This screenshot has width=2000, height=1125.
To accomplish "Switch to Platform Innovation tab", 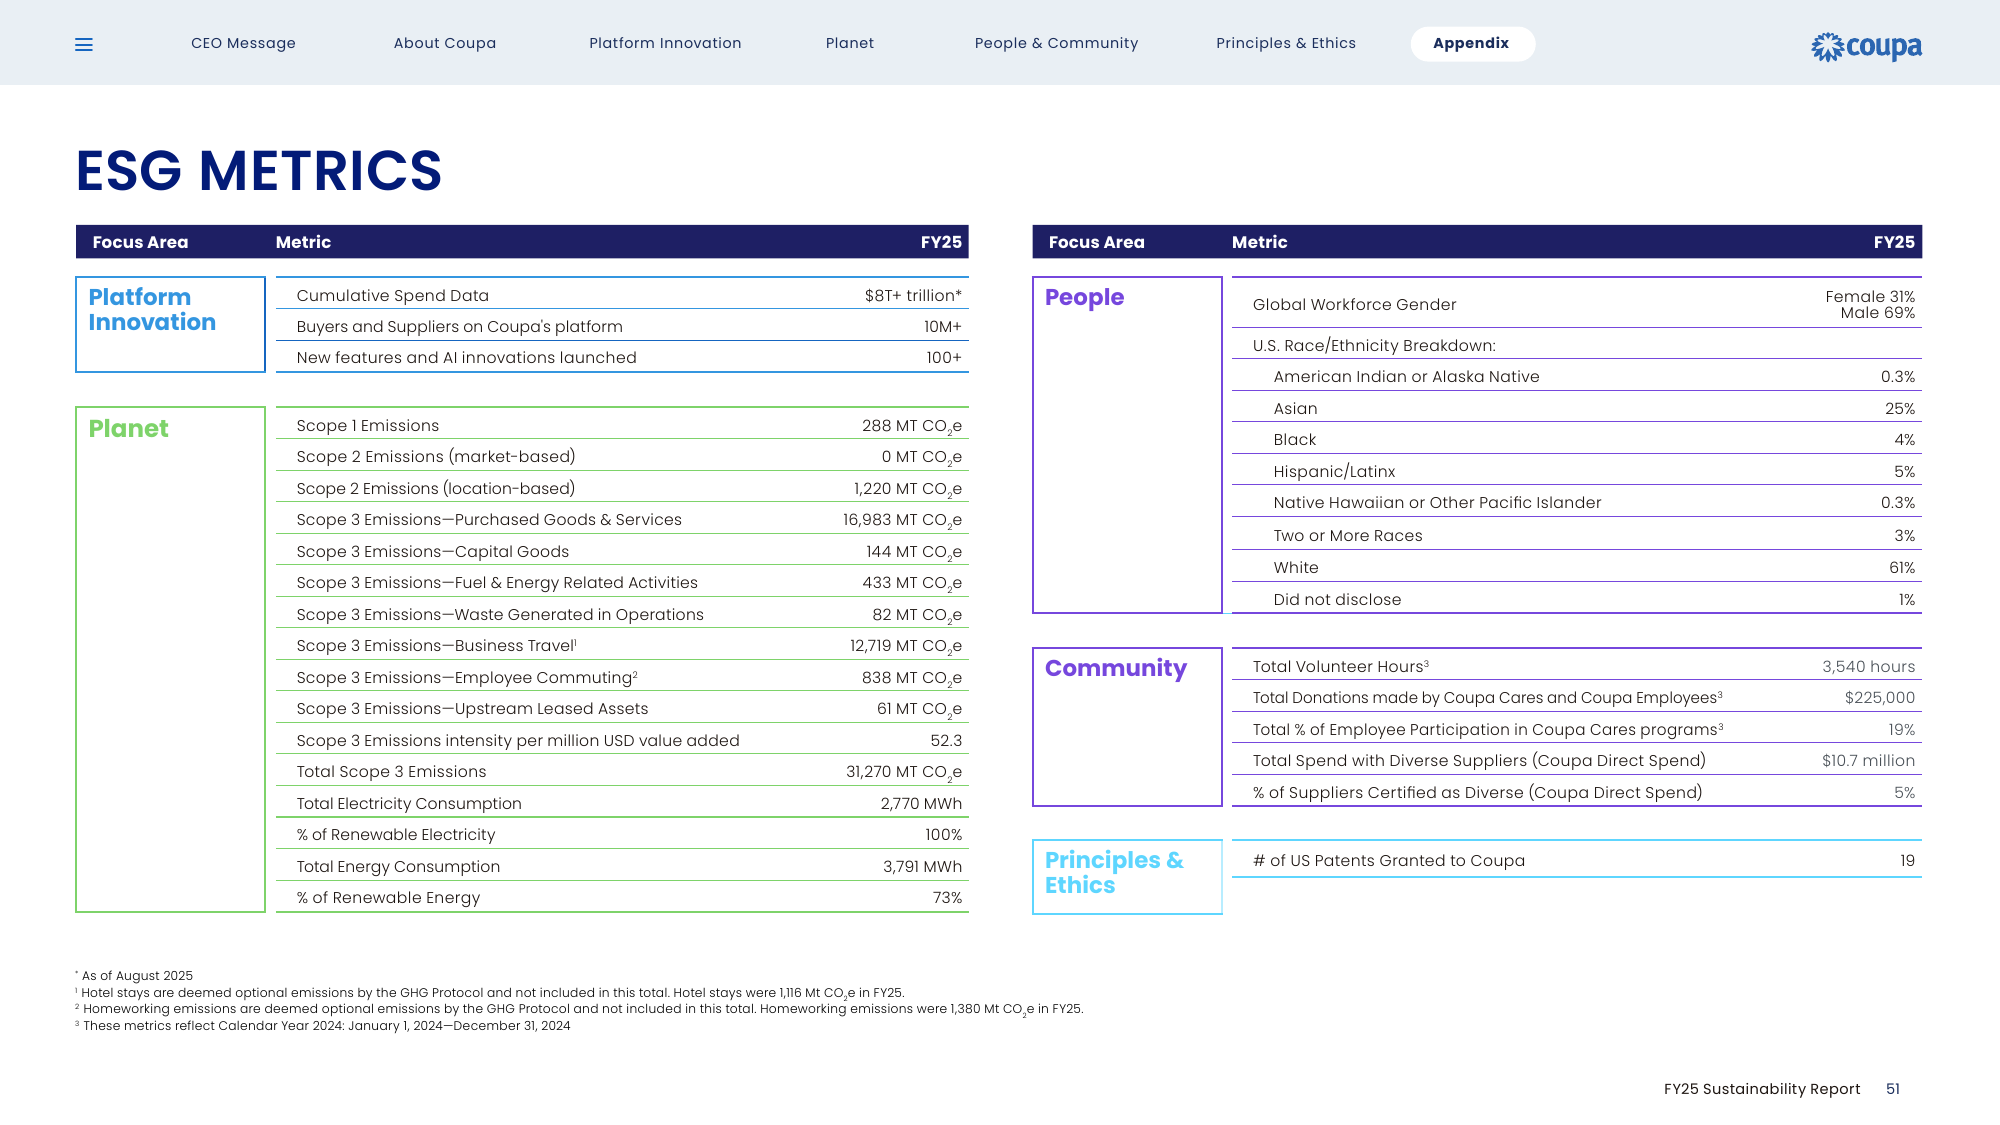I will point(665,43).
